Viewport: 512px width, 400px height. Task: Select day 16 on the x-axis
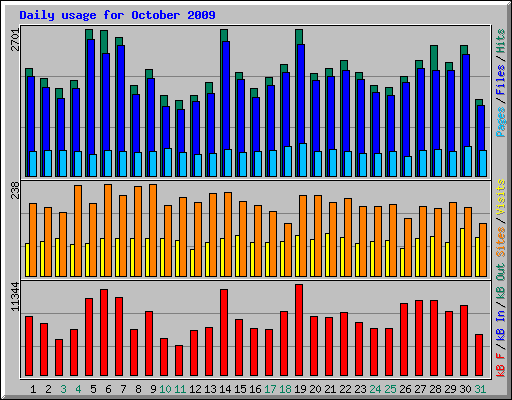255,389
